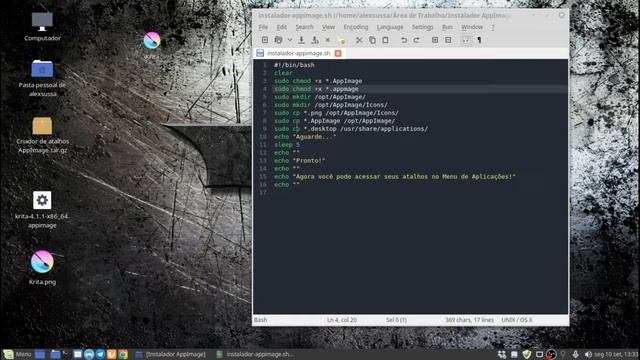Open the File menu
The width and height of the screenshot is (640, 360).
[x=263, y=27]
